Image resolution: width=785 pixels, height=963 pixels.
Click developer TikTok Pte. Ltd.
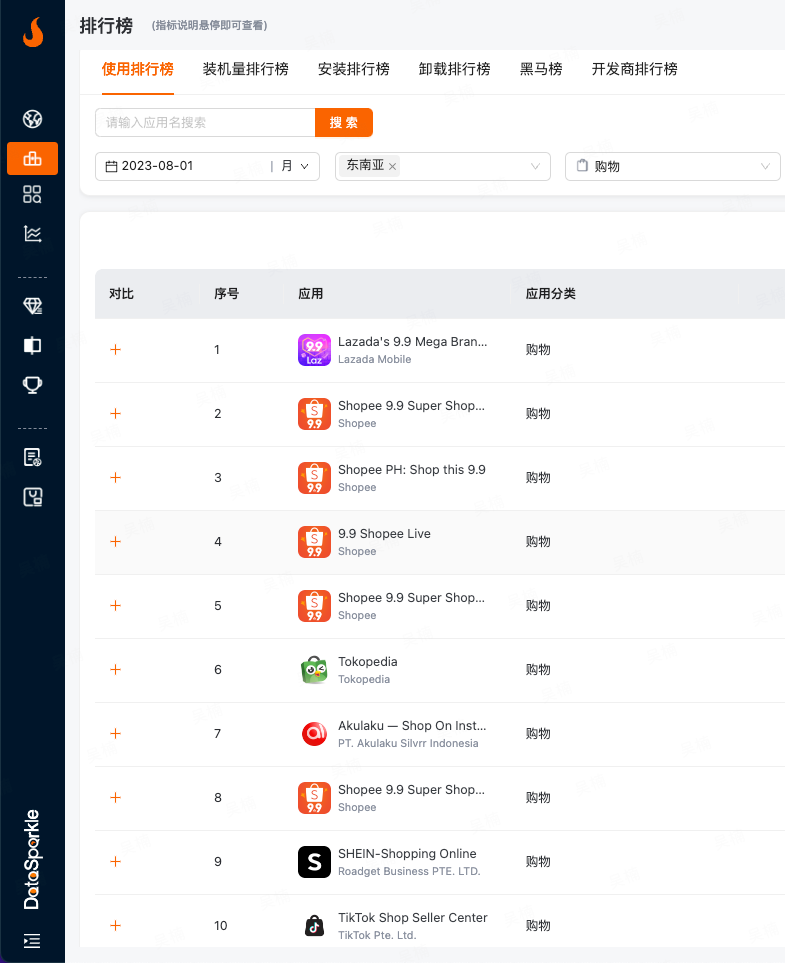(x=377, y=935)
